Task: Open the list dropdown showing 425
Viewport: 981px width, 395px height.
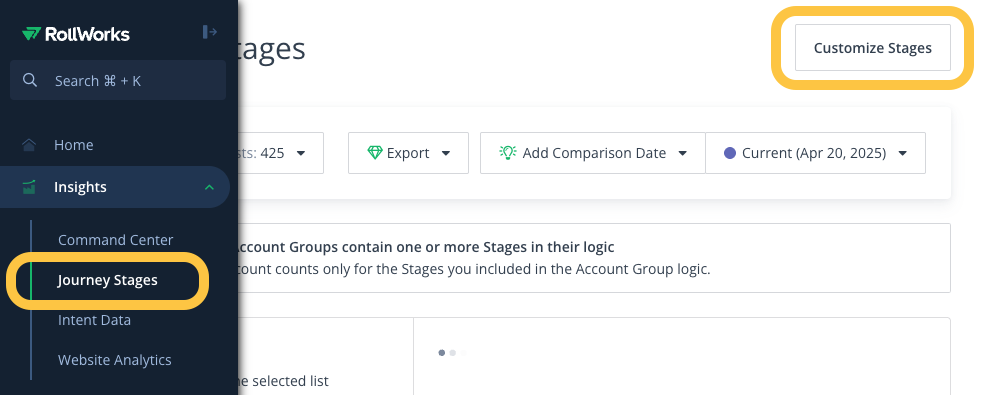Action: click(x=281, y=153)
